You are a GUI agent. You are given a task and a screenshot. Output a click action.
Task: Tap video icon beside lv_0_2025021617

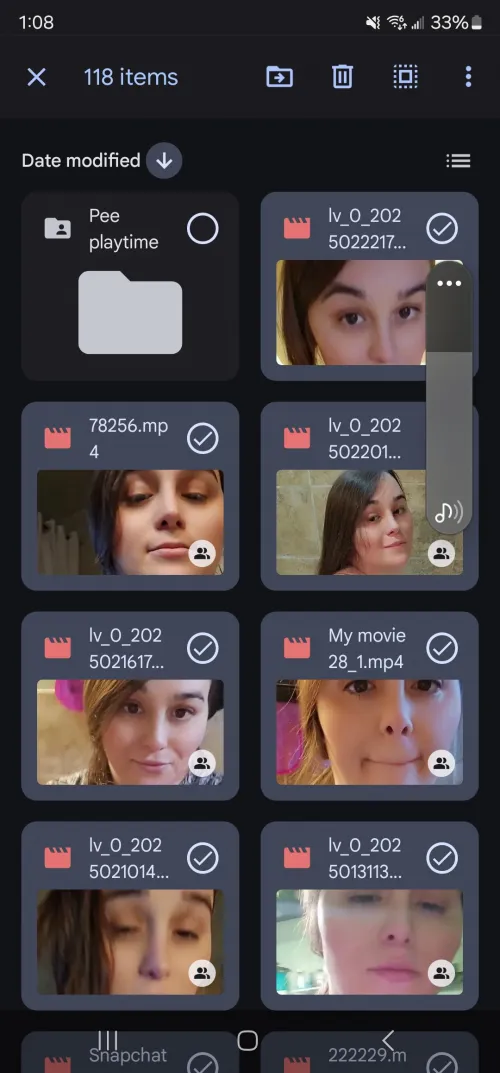(x=57, y=648)
